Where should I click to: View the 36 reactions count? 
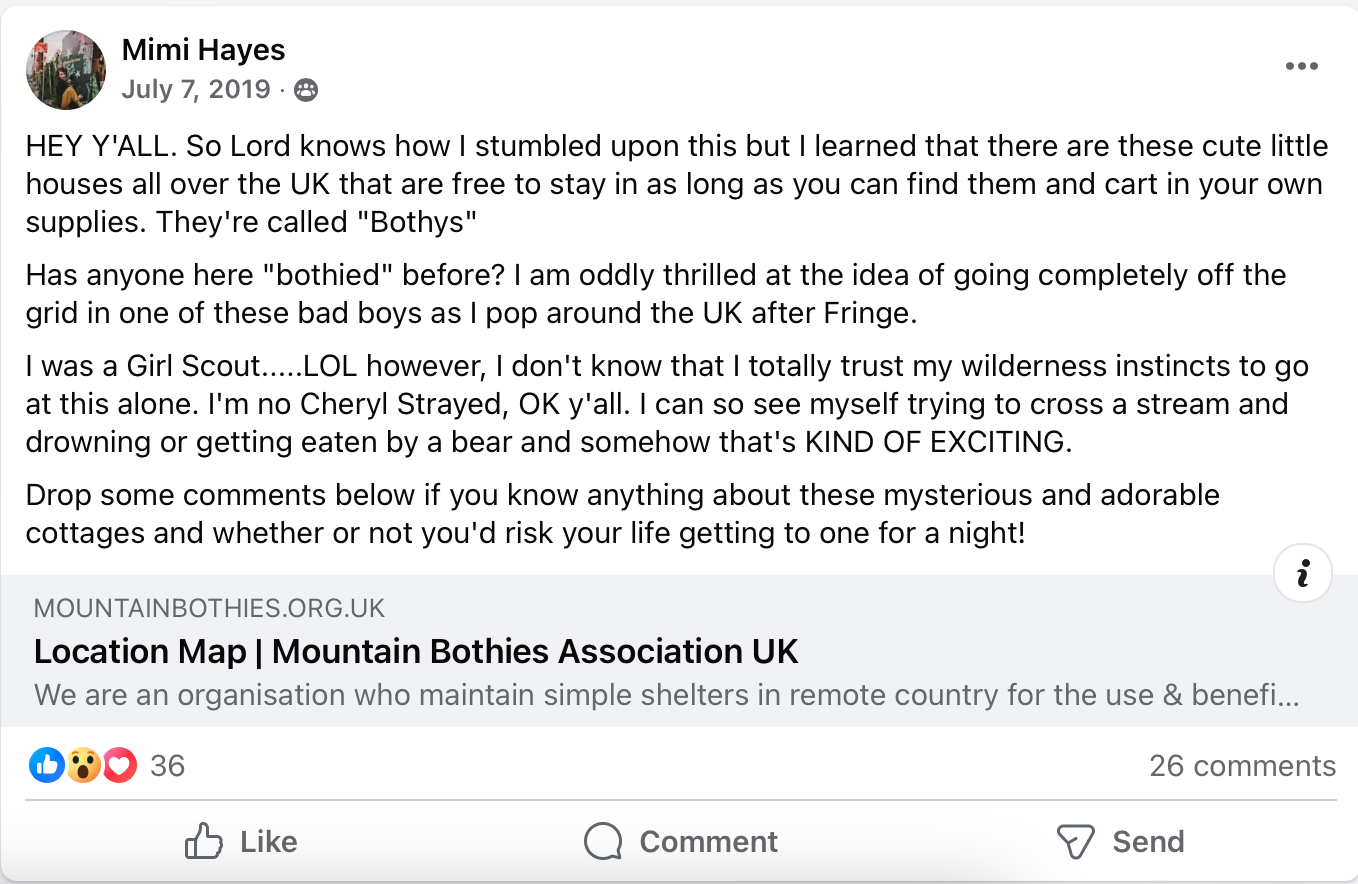click(167, 766)
